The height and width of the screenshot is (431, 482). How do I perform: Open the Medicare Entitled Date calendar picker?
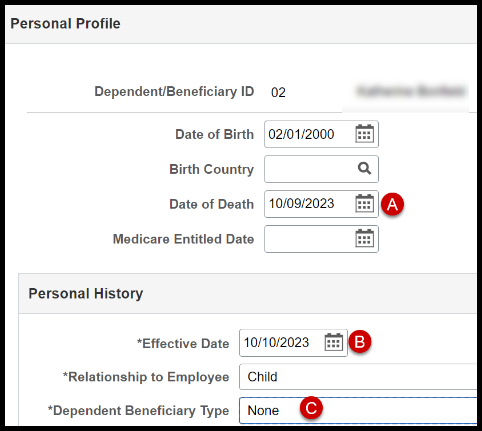click(364, 239)
